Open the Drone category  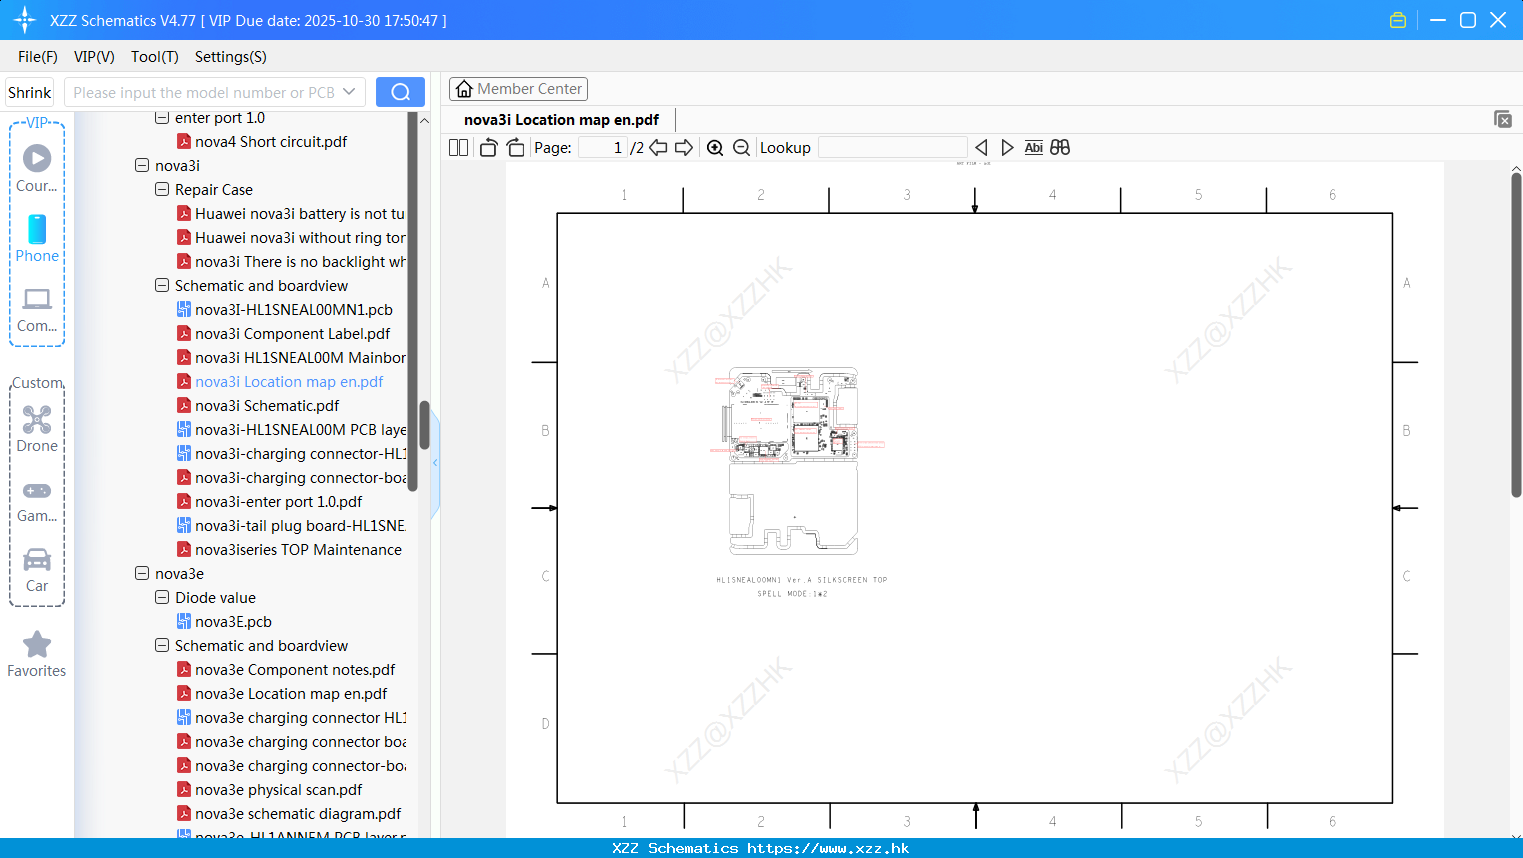(37, 429)
